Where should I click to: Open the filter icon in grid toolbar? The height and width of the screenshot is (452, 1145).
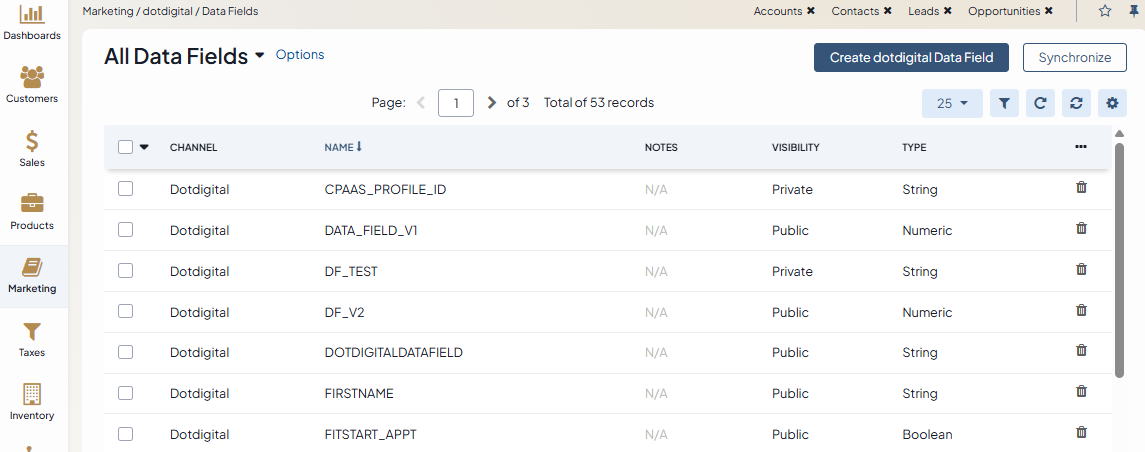pyautogui.click(x=1004, y=103)
